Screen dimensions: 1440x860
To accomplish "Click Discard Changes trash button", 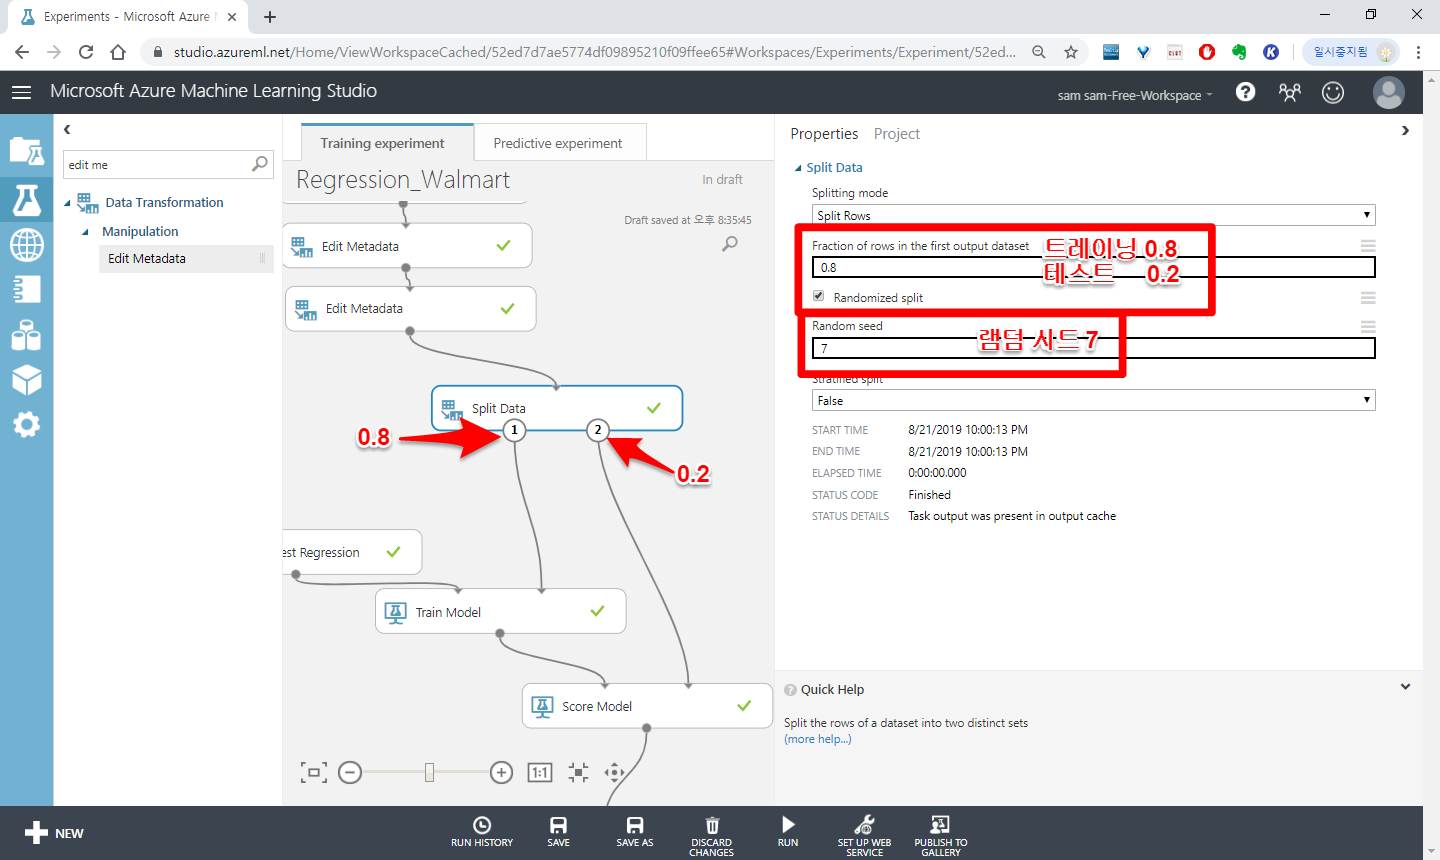I will click(x=712, y=836).
